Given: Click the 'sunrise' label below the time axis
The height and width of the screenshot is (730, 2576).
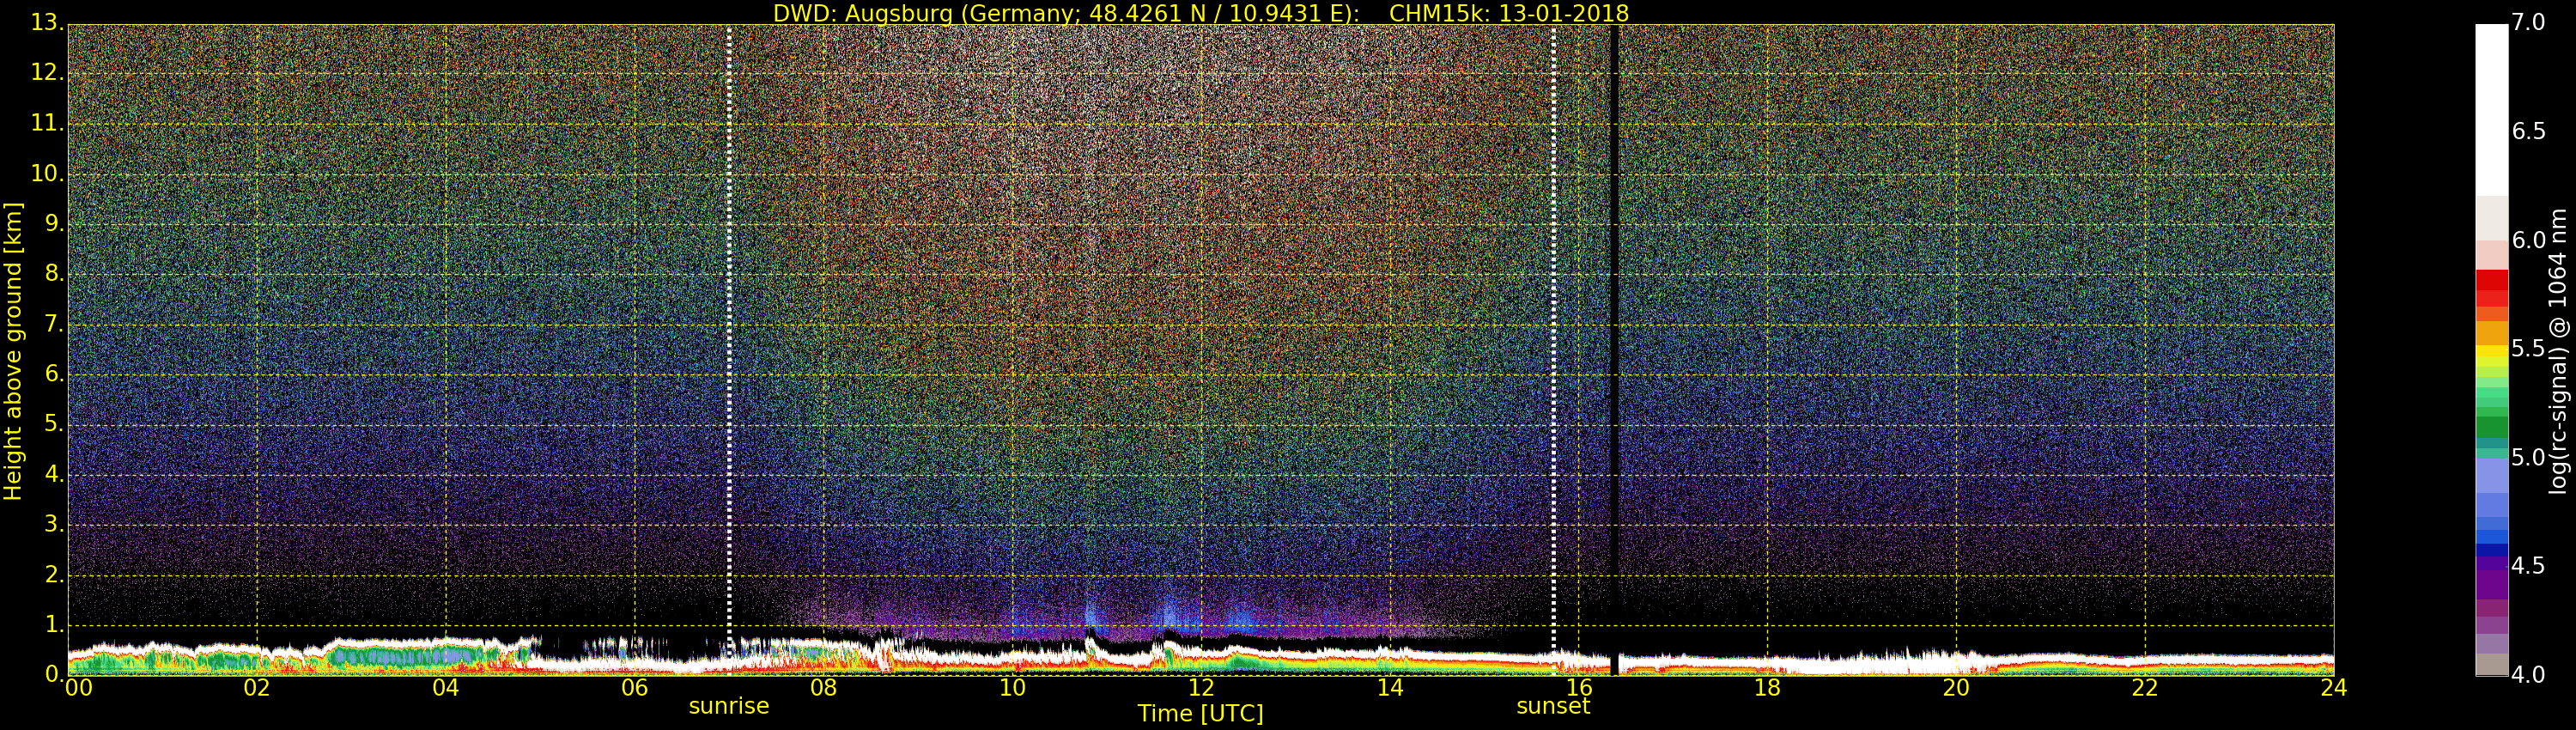Looking at the screenshot, I should (729, 706).
